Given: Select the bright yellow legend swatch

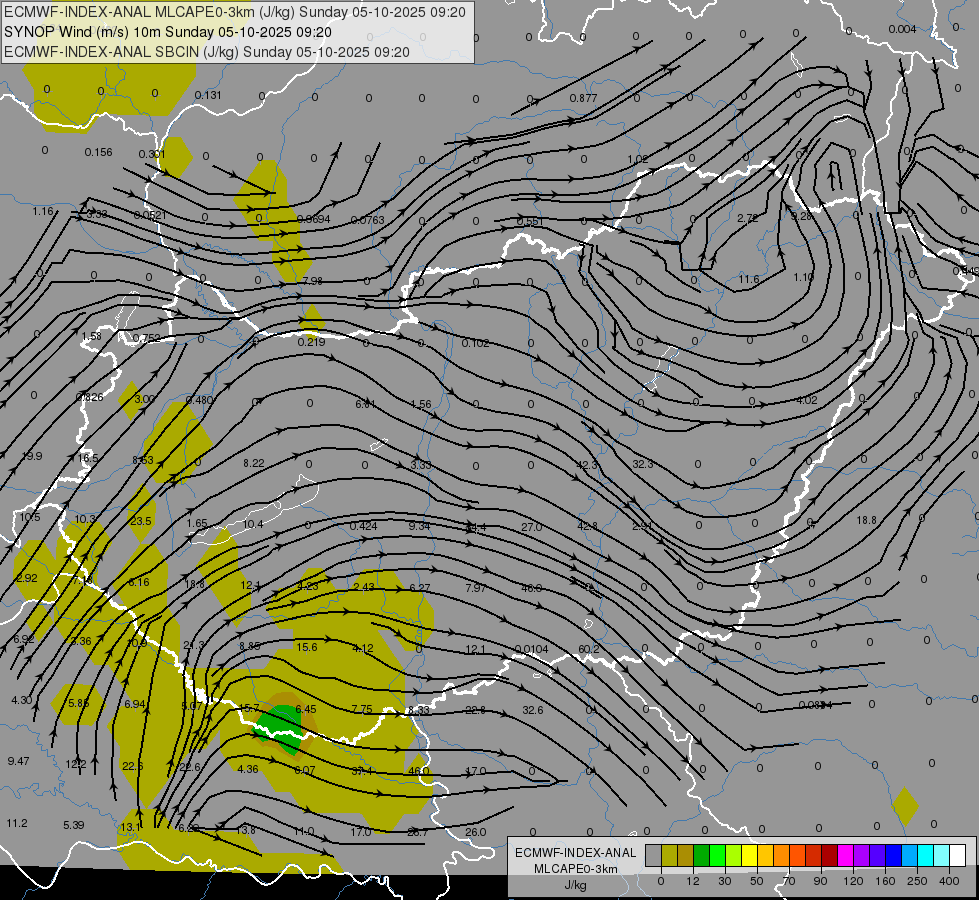Looking at the screenshot, I should 749,856.
